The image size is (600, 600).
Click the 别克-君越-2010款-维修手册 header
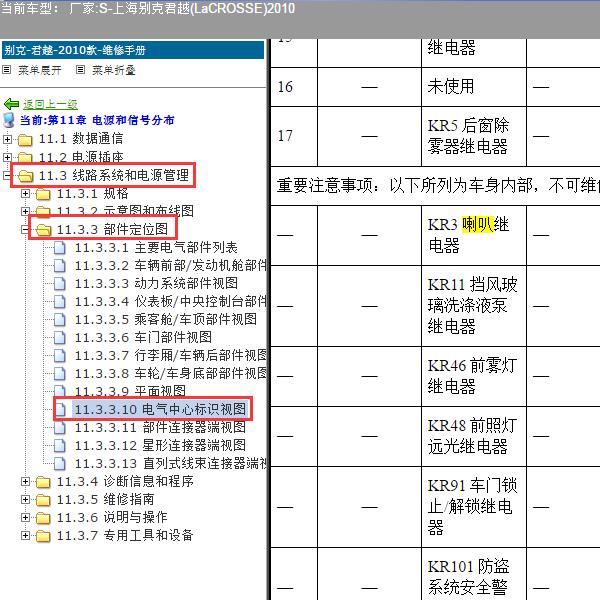[x=133, y=50]
